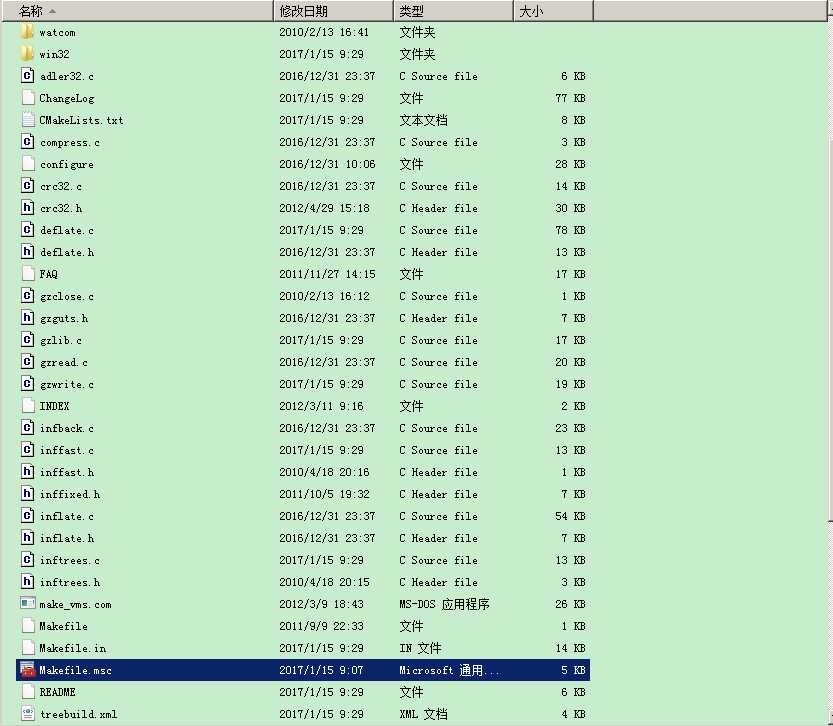Select the file name Makefile.in
833x726 pixels.
click(x=73, y=648)
